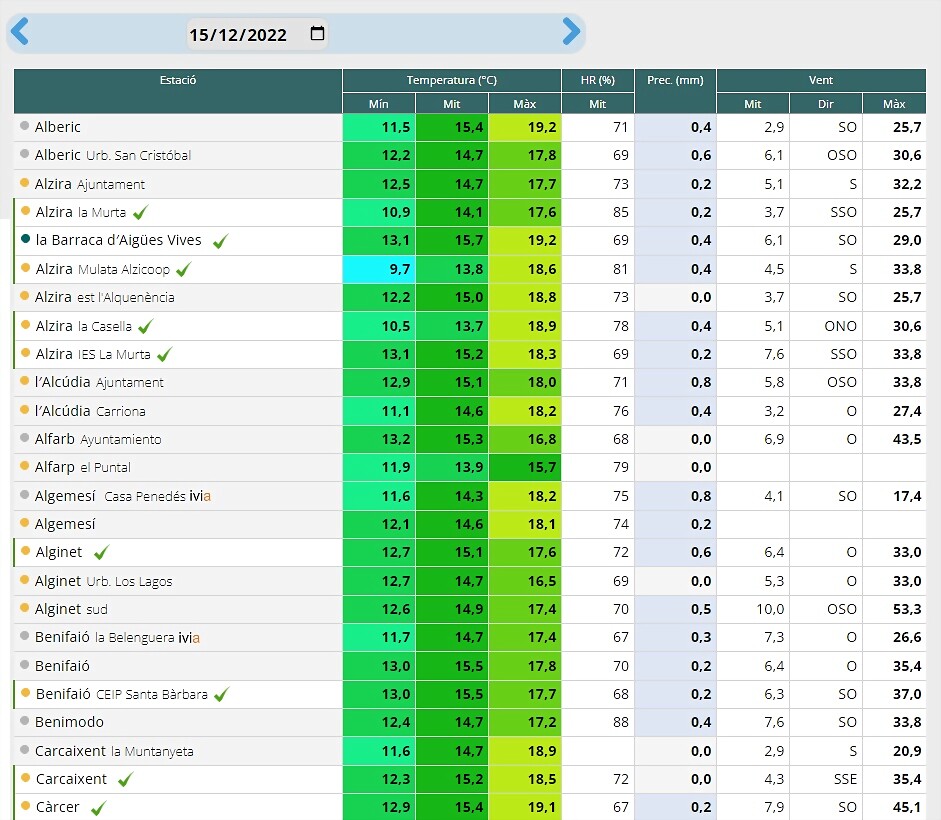Click the 88 humidity value for Benimodo
Viewport: 941px width, 820px height.
pyautogui.click(x=621, y=722)
